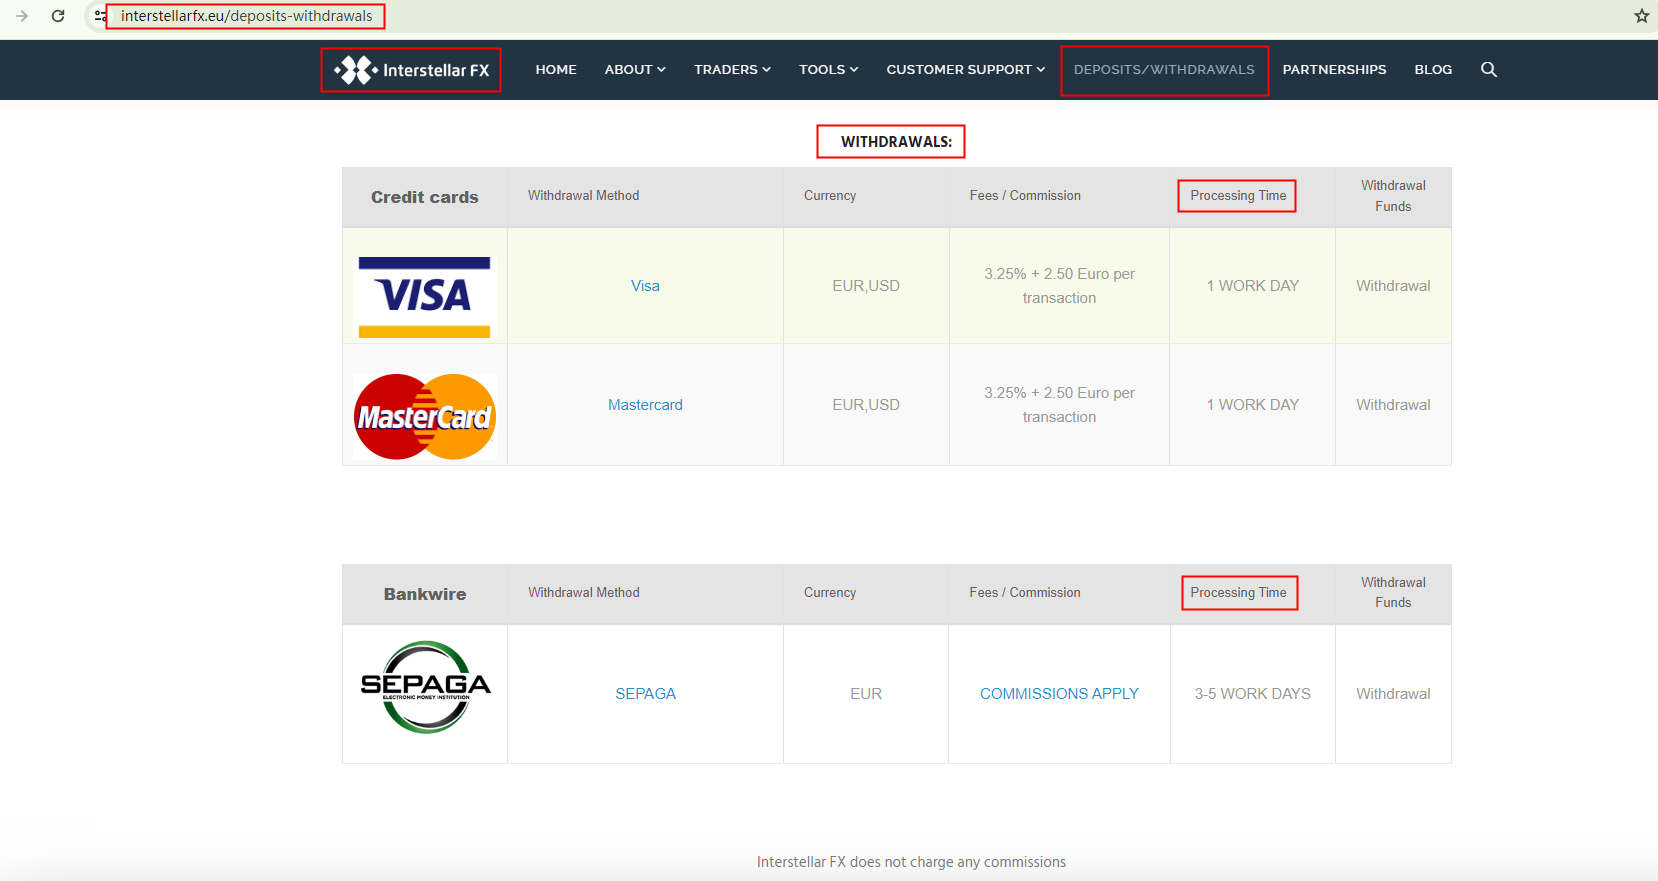Click the Interstellar FX logo
The width and height of the screenshot is (1658, 881).
coord(412,70)
